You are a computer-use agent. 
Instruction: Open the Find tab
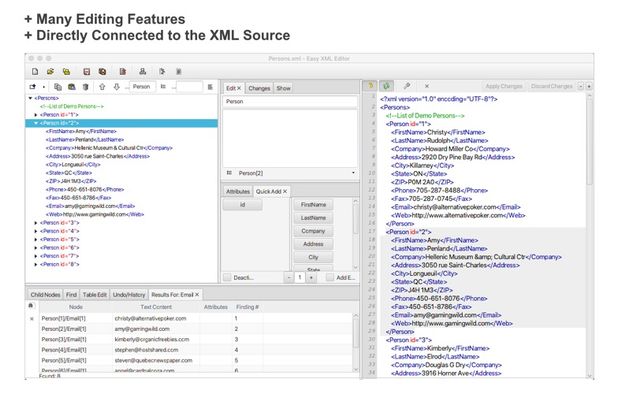coord(71,295)
